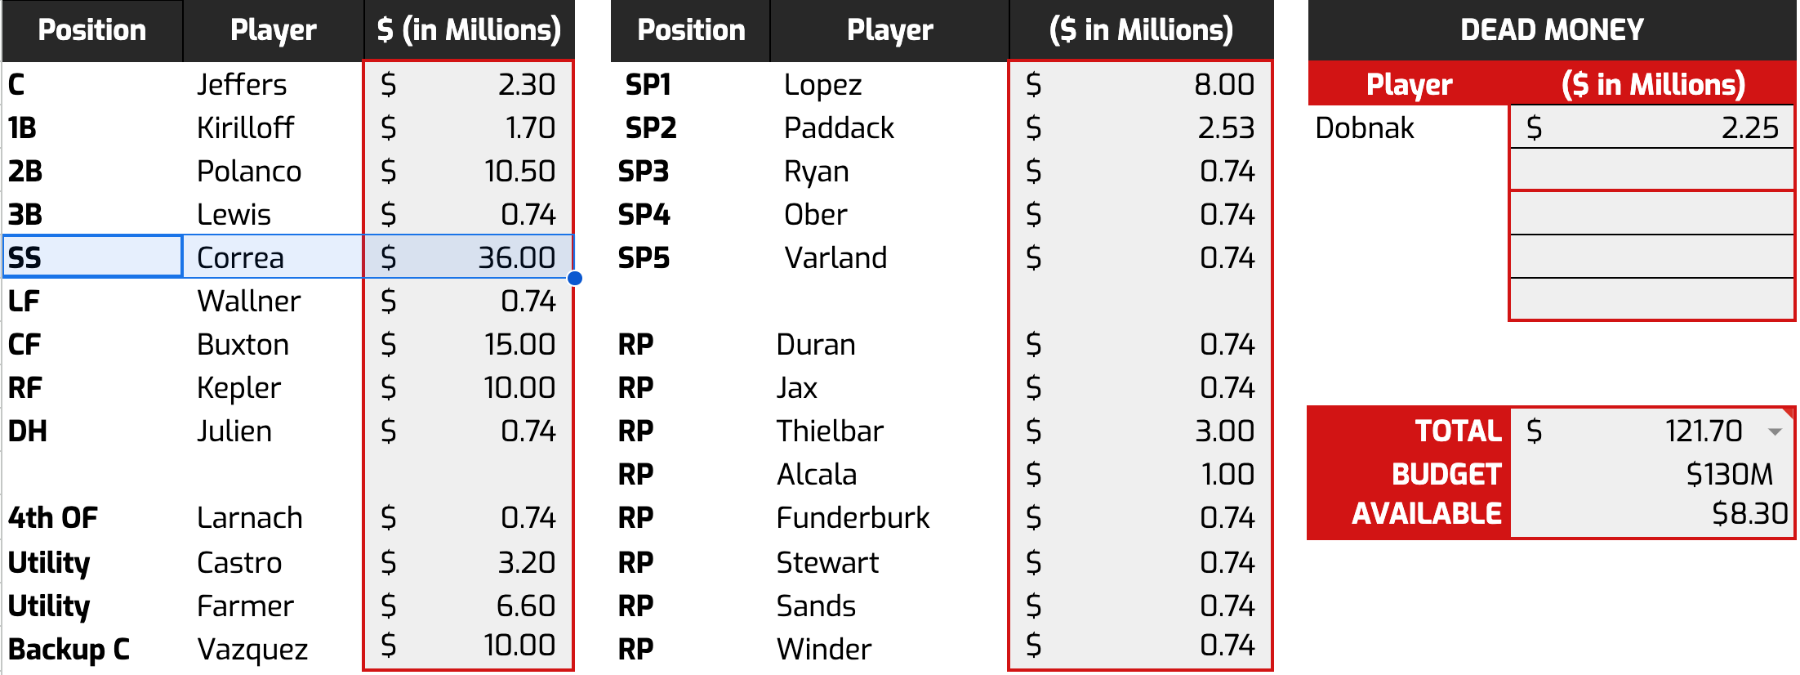Click Polanco's 10.50 salary cell
Viewport: 1800px width, 675px height.
click(468, 172)
